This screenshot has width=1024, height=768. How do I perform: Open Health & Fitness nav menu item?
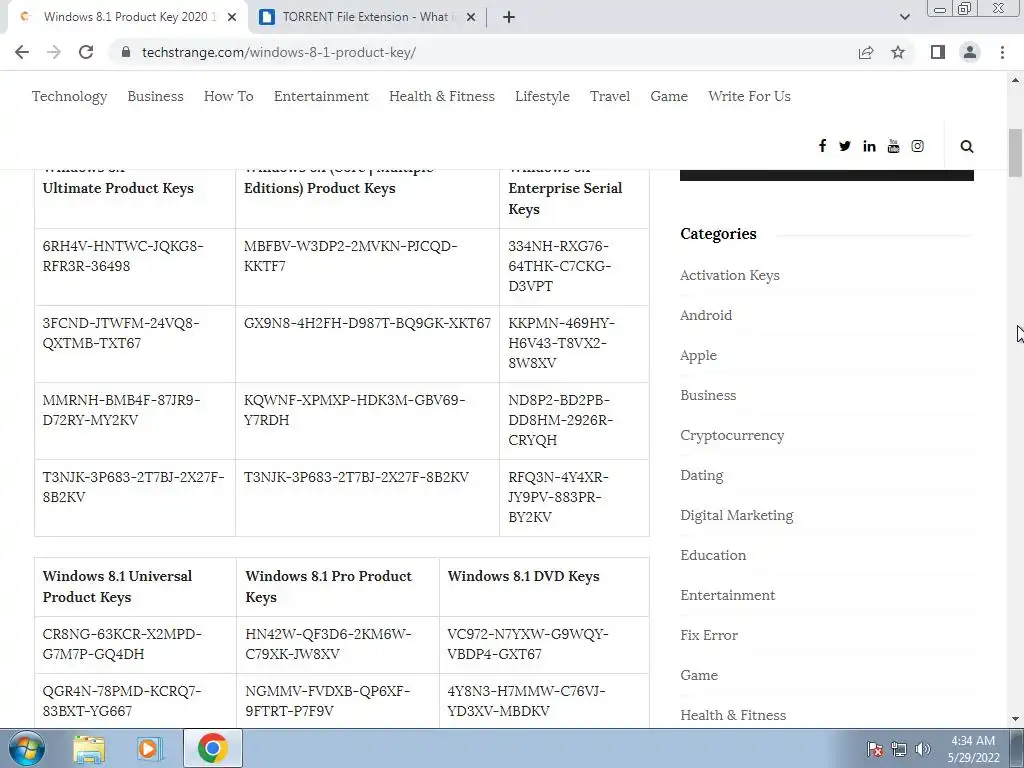pyautogui.click(x=442, y=96)
